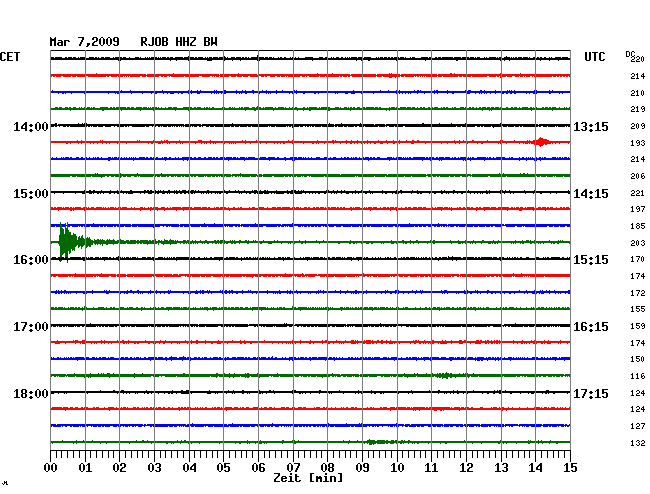
Task: Click the small green burst near minute 11
Action: [445, 375]
